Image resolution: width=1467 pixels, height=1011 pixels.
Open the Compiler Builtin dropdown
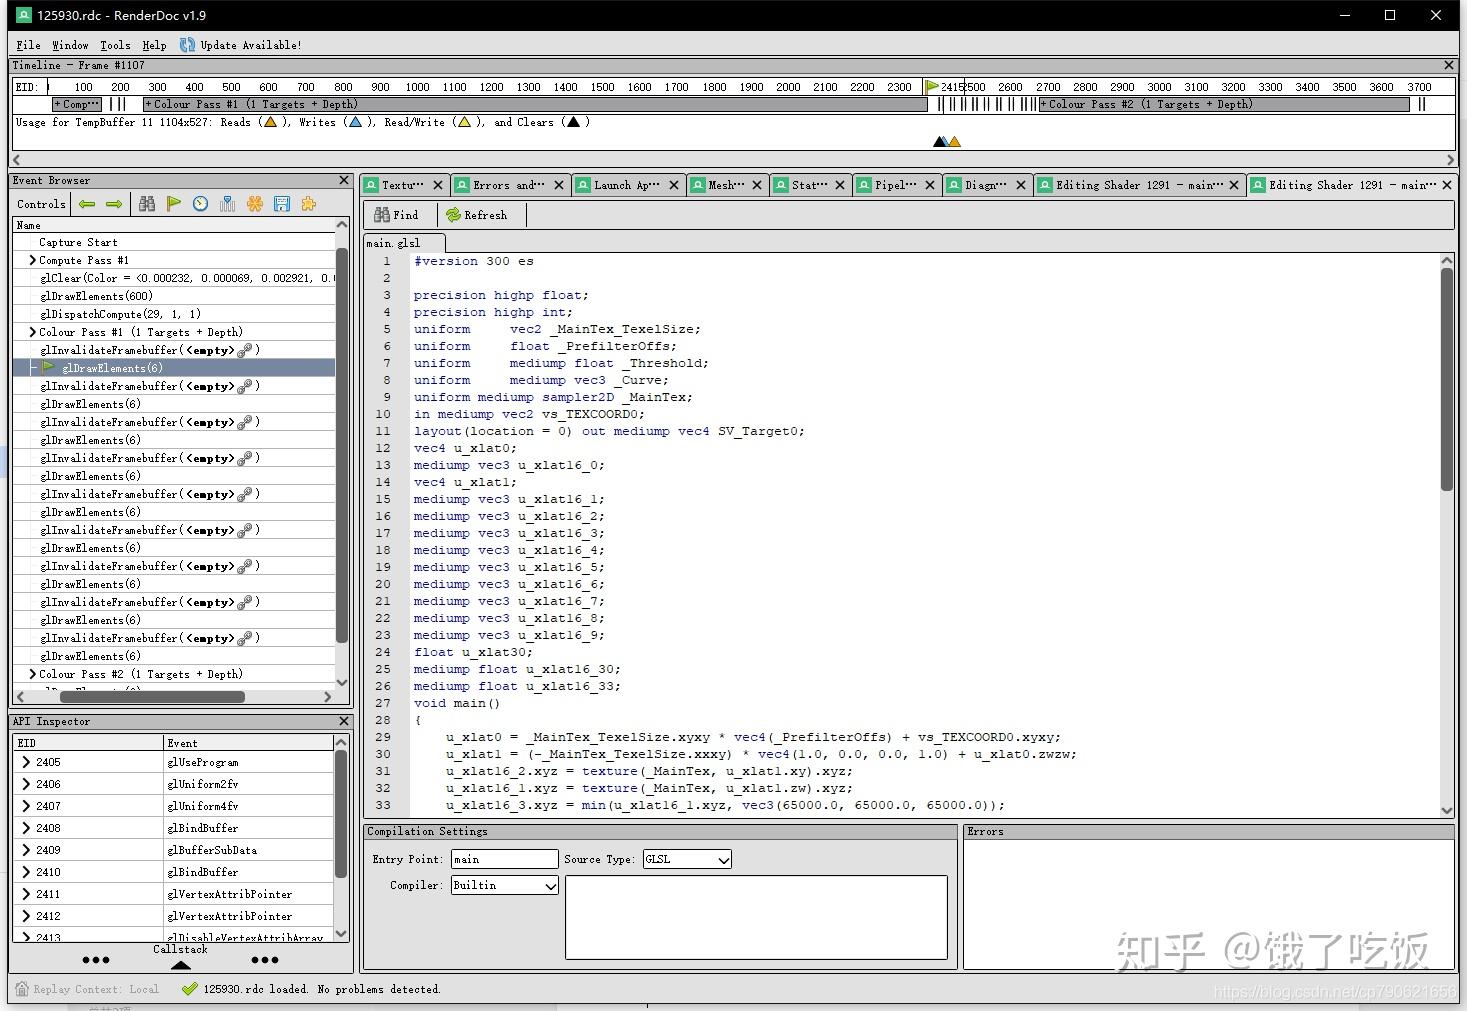click(x=504, y=885)
